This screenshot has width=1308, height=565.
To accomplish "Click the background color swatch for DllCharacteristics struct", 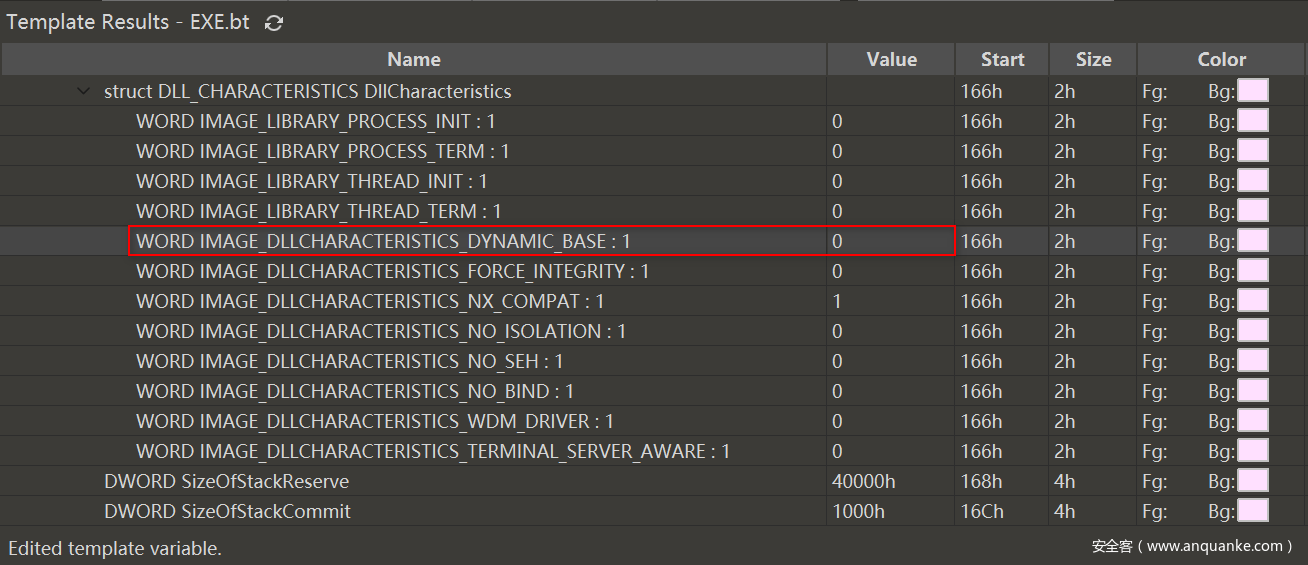I will coord(1252,91).
